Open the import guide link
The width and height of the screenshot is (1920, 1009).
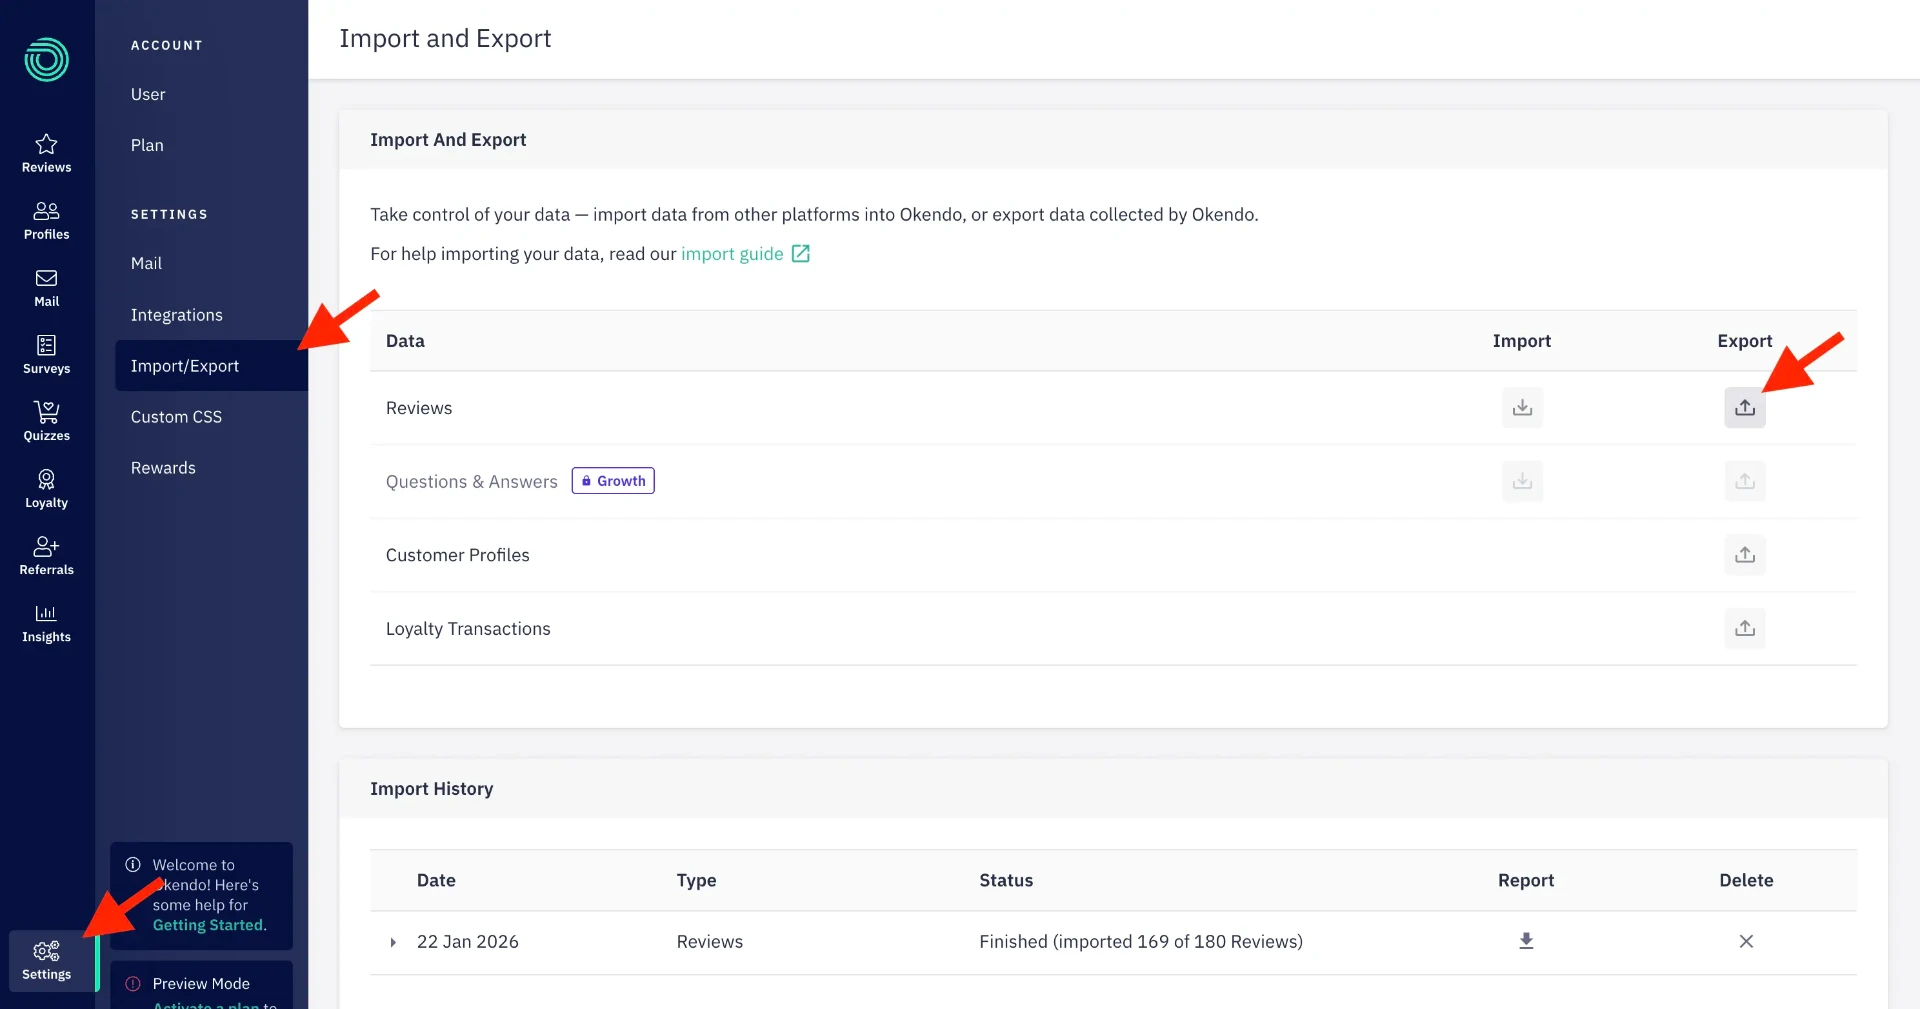point(745,254)
